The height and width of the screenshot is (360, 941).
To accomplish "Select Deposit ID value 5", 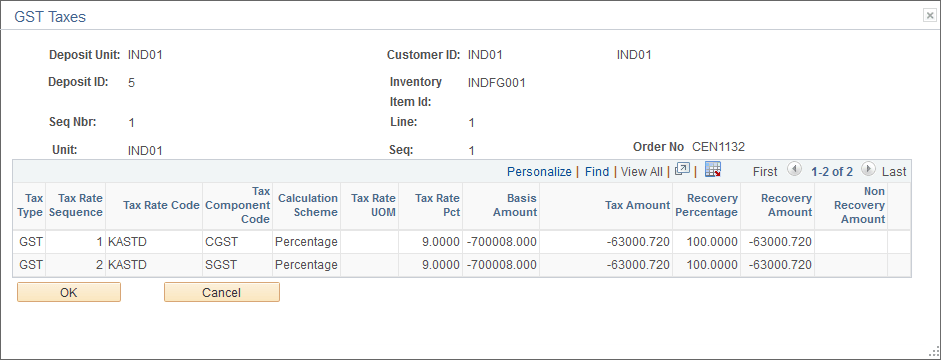I will [x=131, y=83].
